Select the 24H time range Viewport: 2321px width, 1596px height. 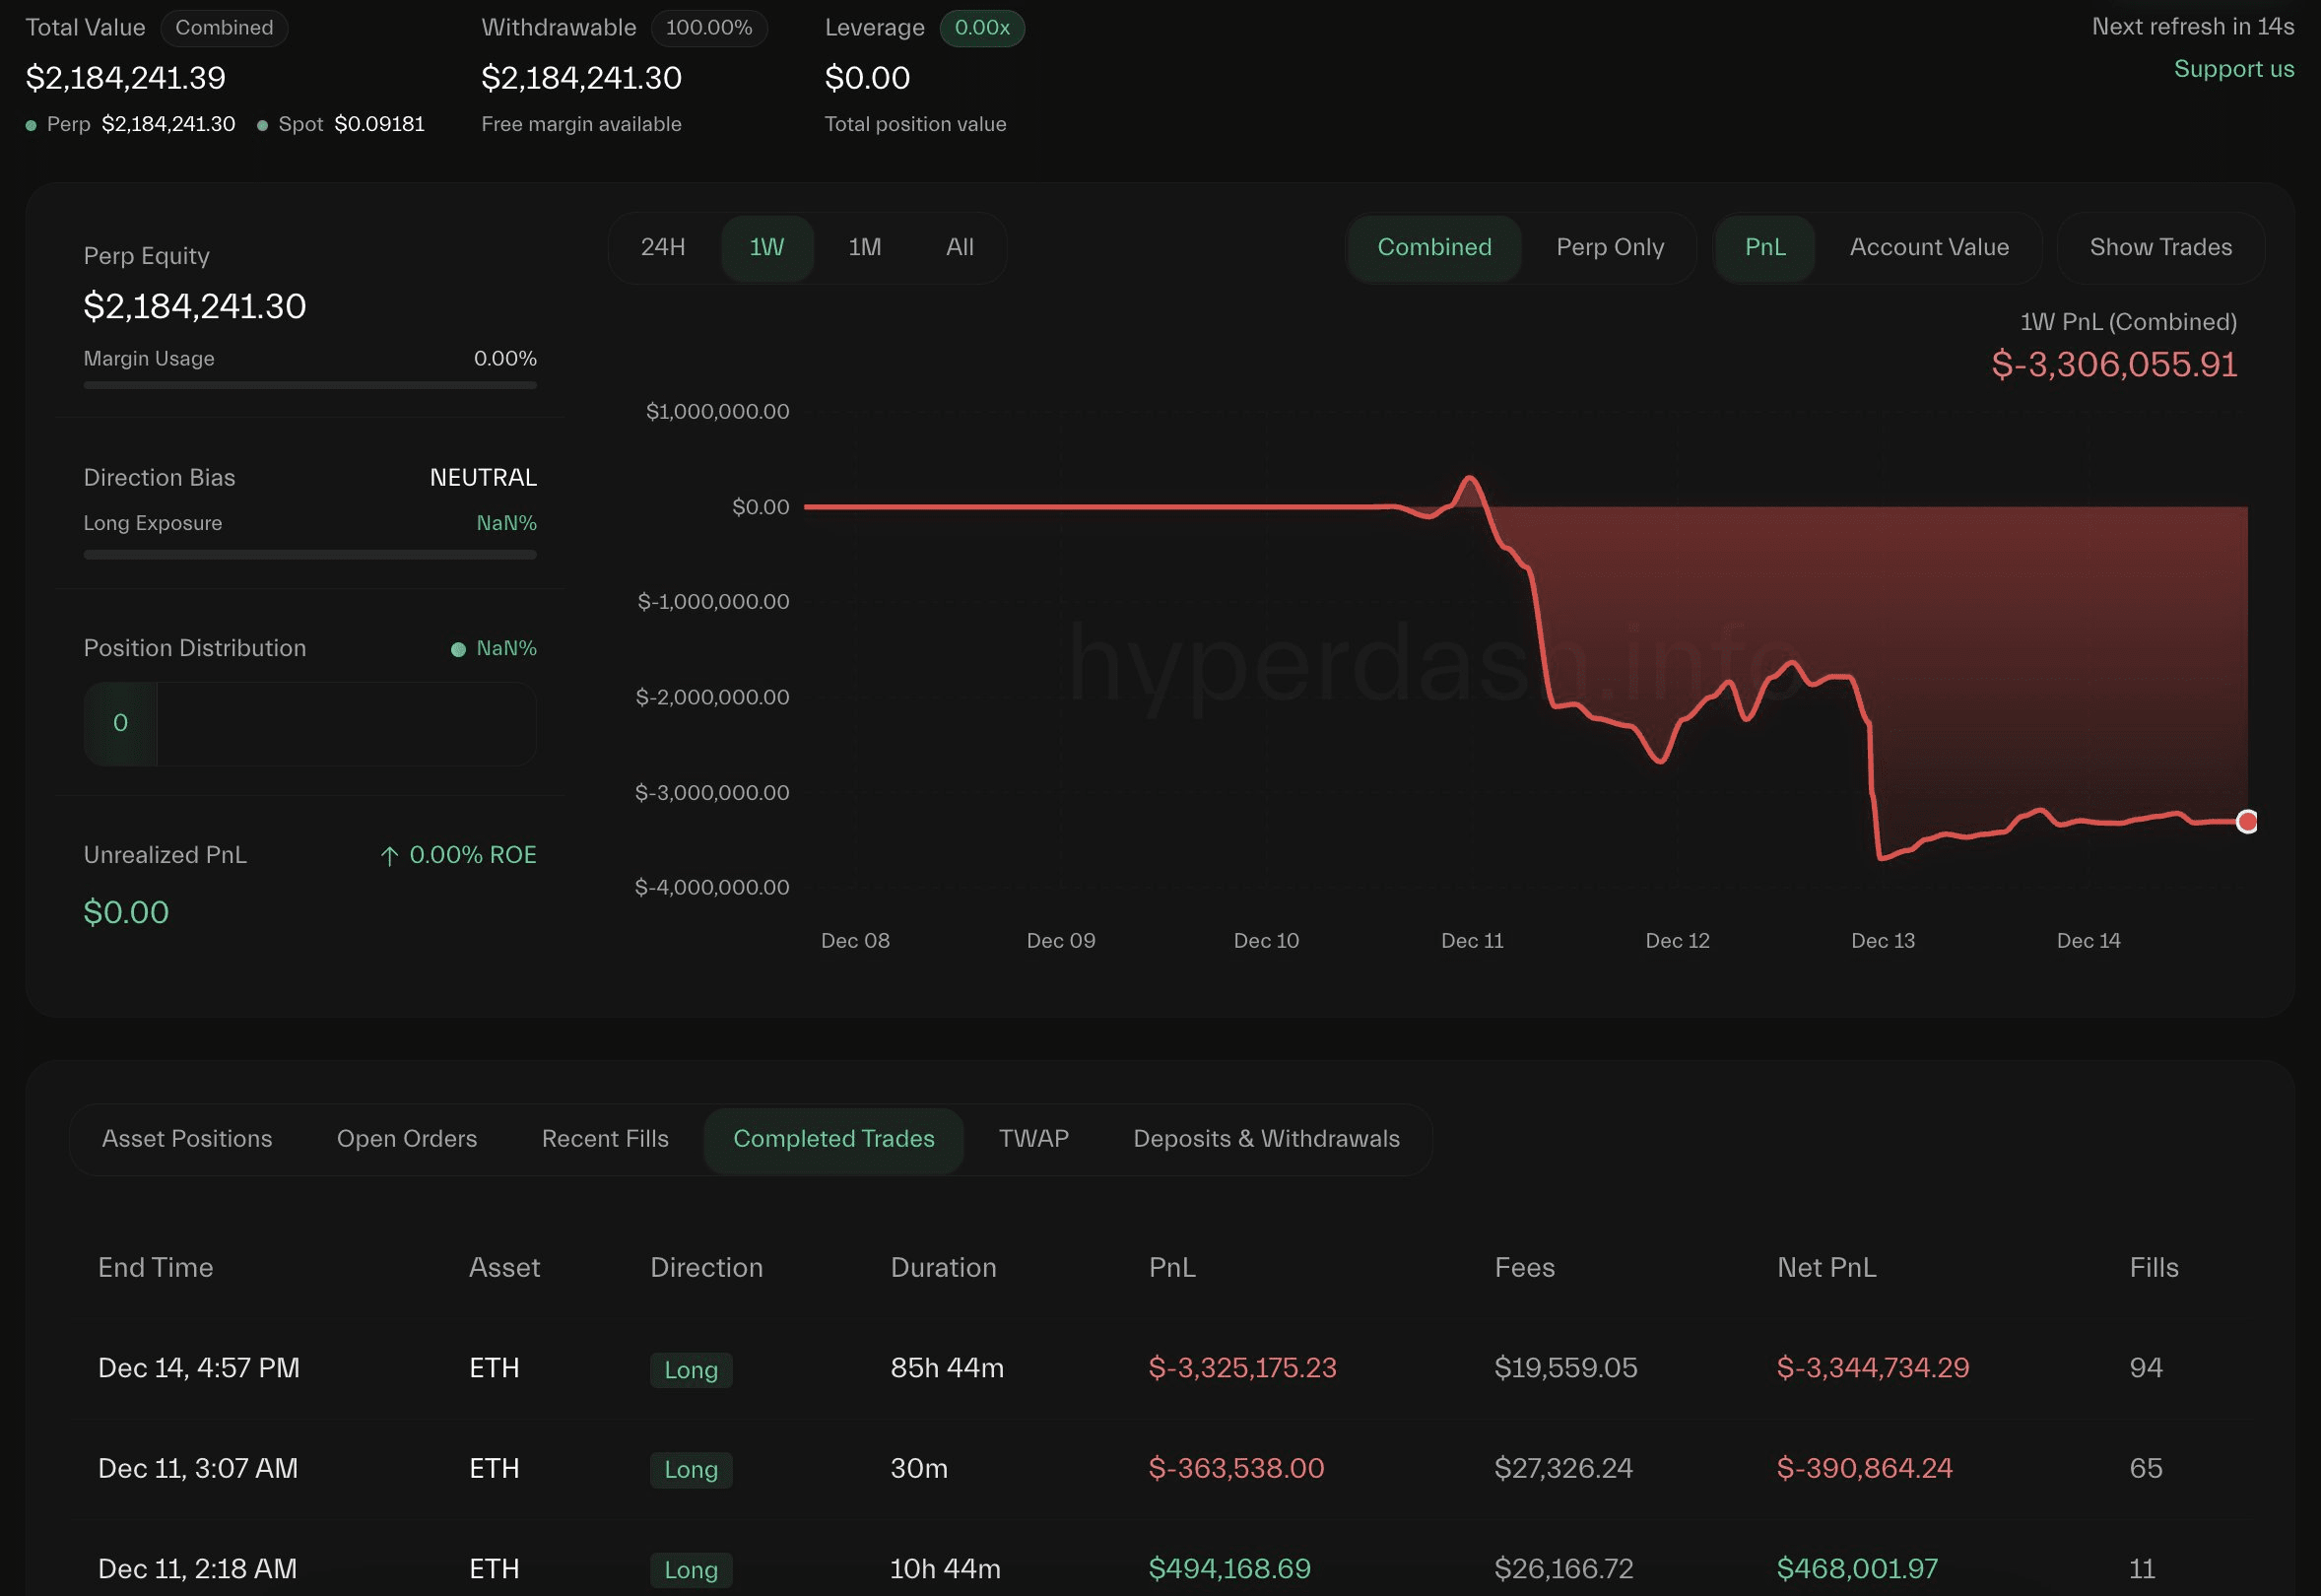coord(663,247)
